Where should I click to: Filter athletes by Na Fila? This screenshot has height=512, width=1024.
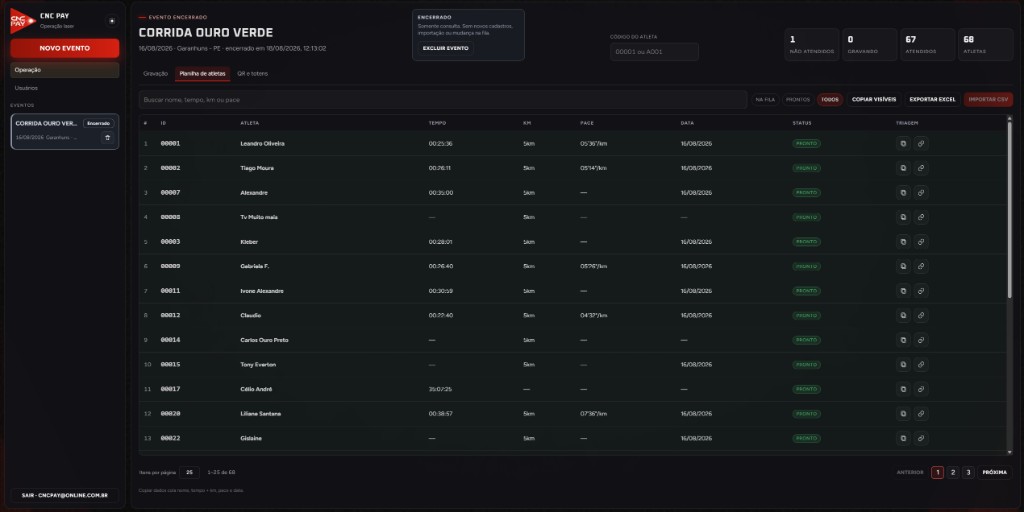tap(765, 99)
